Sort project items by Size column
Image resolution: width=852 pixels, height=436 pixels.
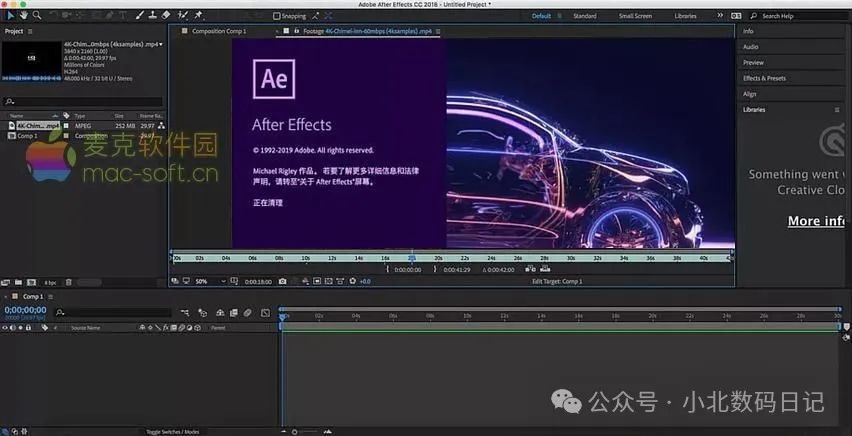119,116
